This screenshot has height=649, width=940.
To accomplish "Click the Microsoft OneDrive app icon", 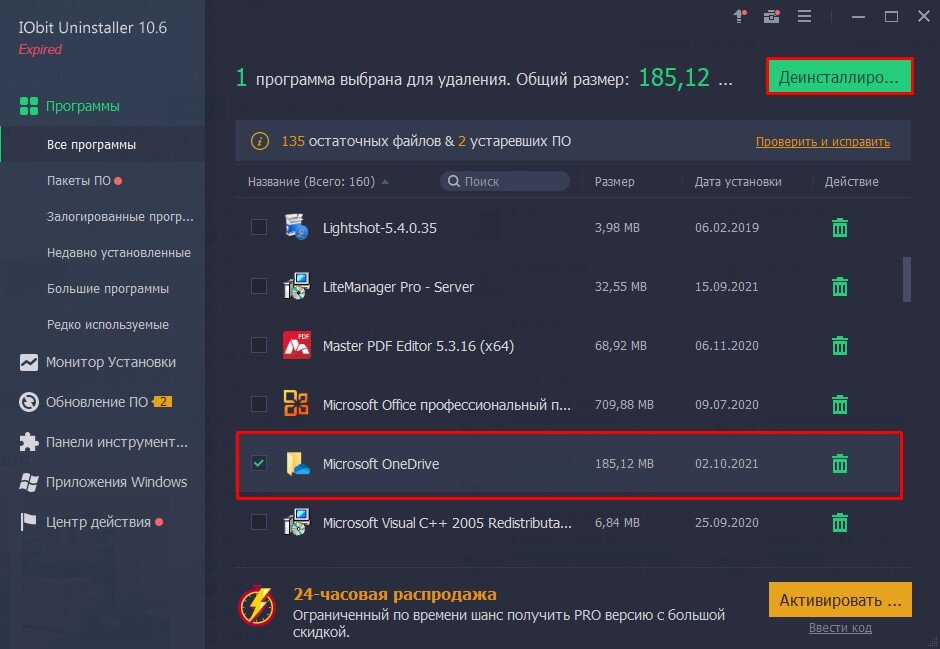I will [x=297, y=463].
